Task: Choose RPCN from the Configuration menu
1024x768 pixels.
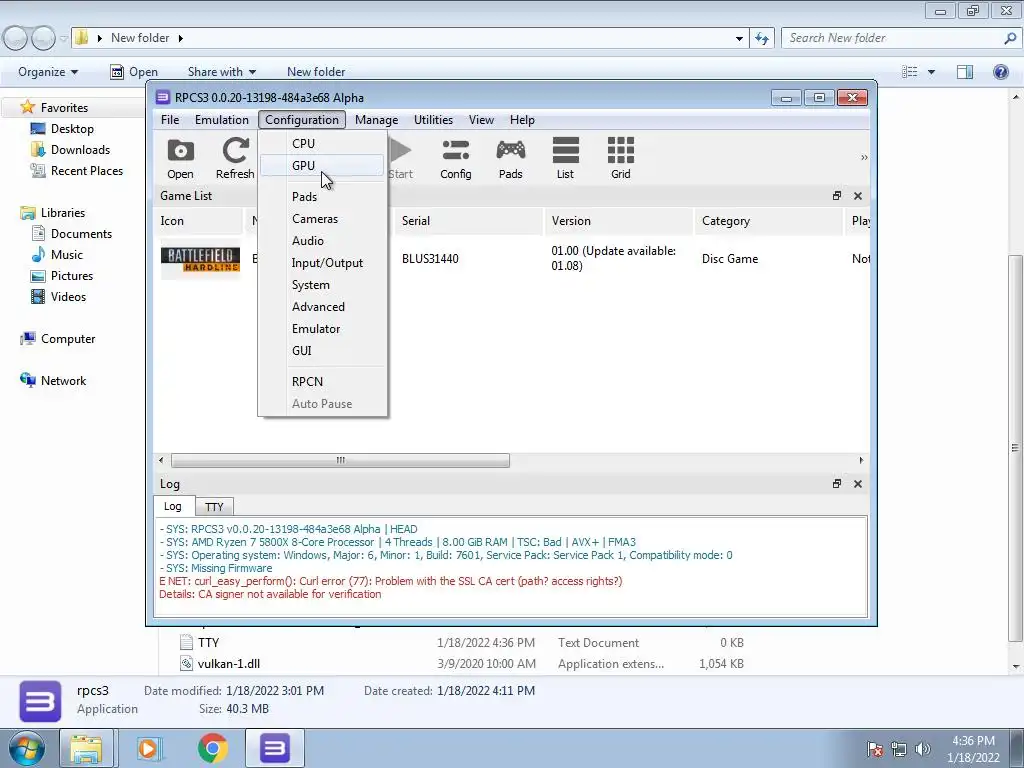Action: pos(323,382)
